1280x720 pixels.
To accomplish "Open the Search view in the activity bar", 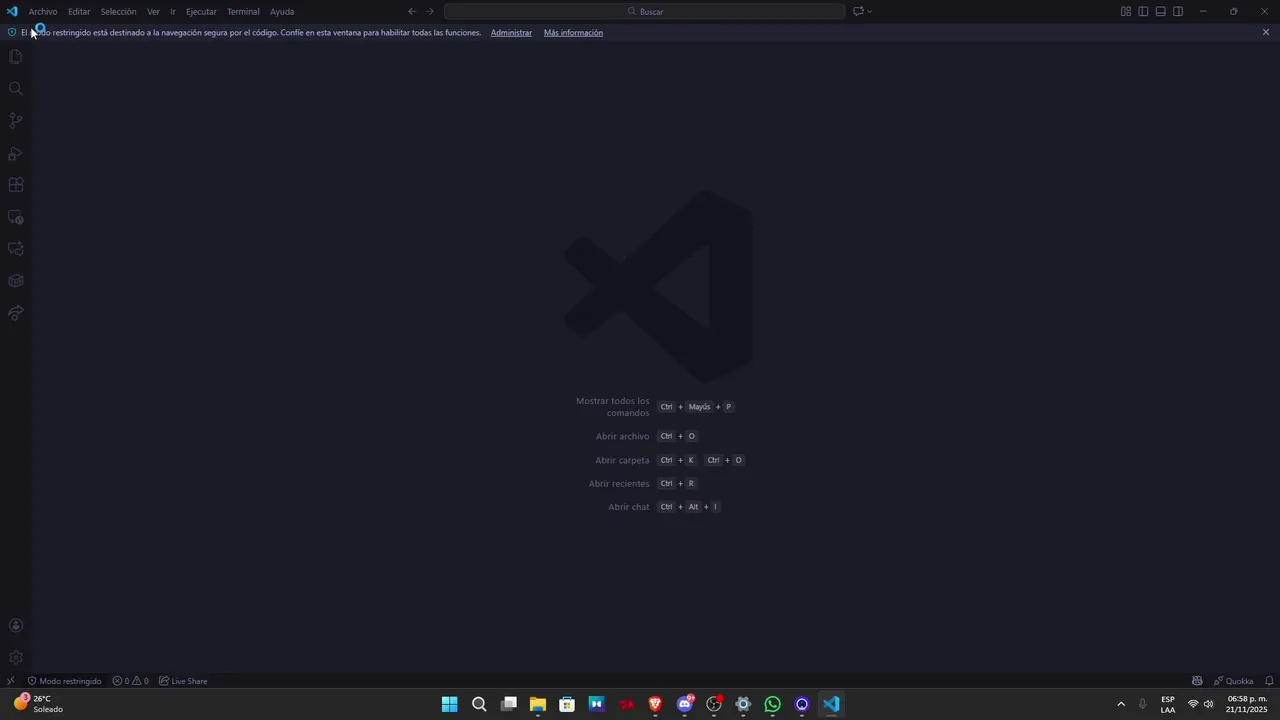I will [x=15, y=89].
